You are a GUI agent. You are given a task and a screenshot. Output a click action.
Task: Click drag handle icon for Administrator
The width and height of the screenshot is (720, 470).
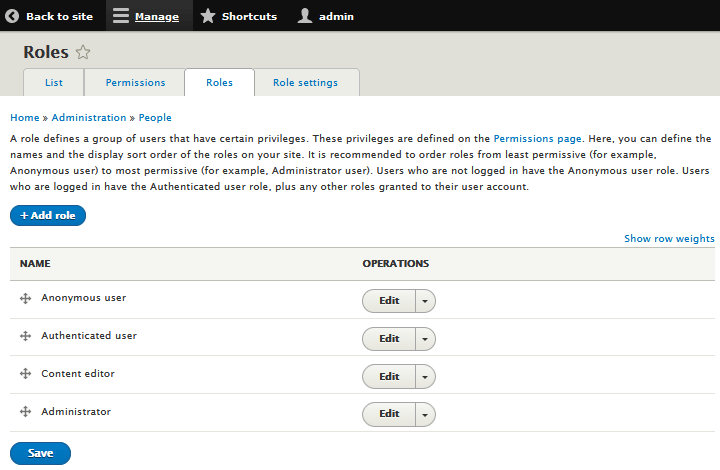tap(26, 412)
